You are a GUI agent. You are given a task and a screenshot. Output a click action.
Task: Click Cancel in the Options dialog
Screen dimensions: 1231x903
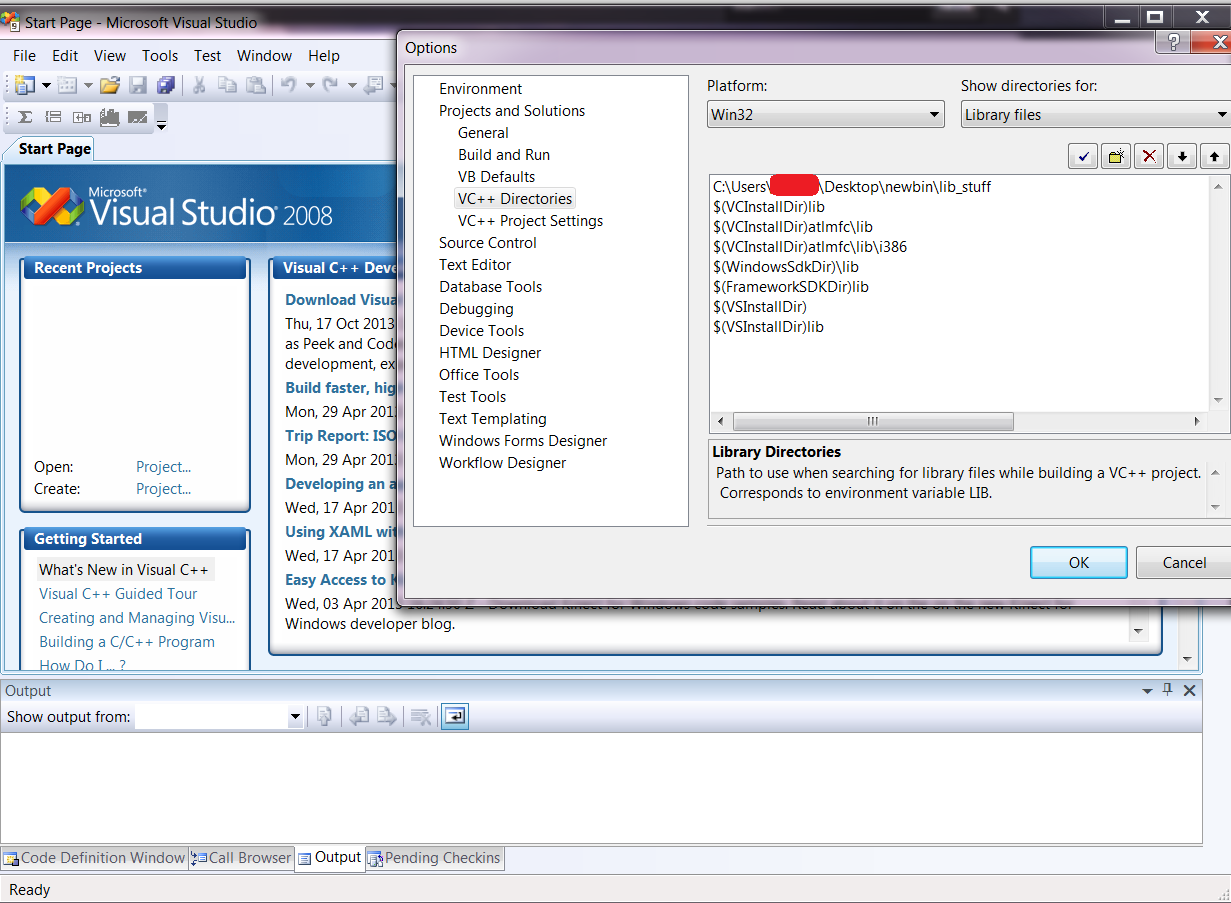[x=1184, y=562]
